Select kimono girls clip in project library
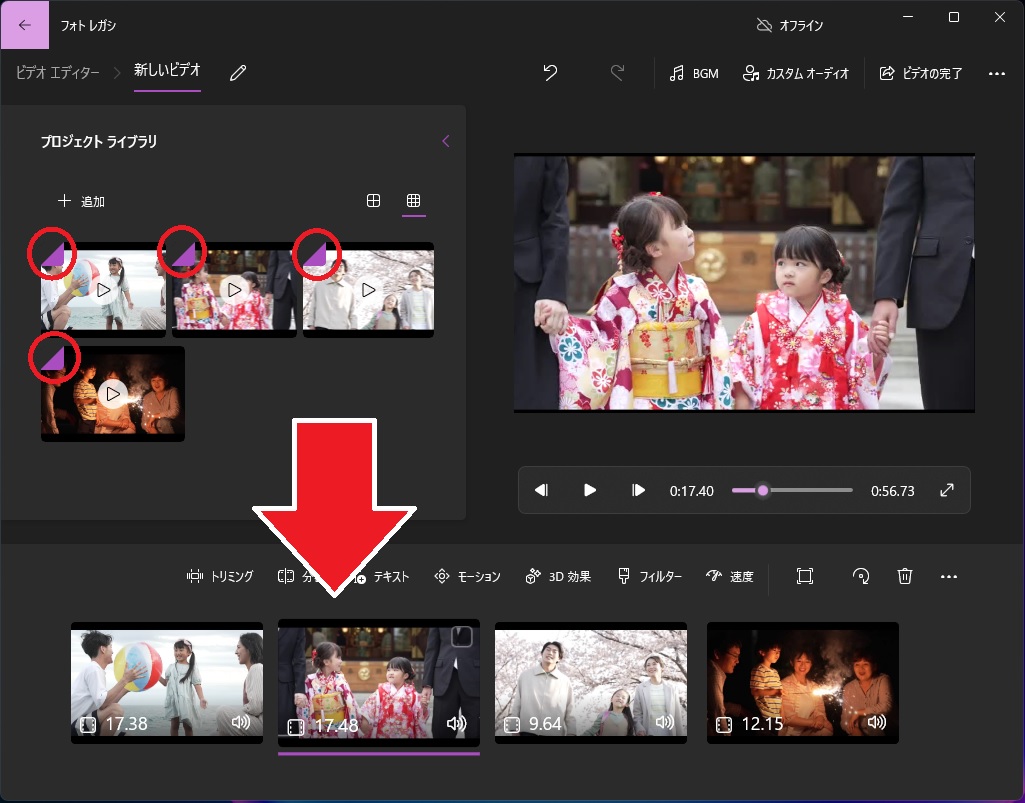This screenshot has height=803, width=1025. tap(234, 290)
